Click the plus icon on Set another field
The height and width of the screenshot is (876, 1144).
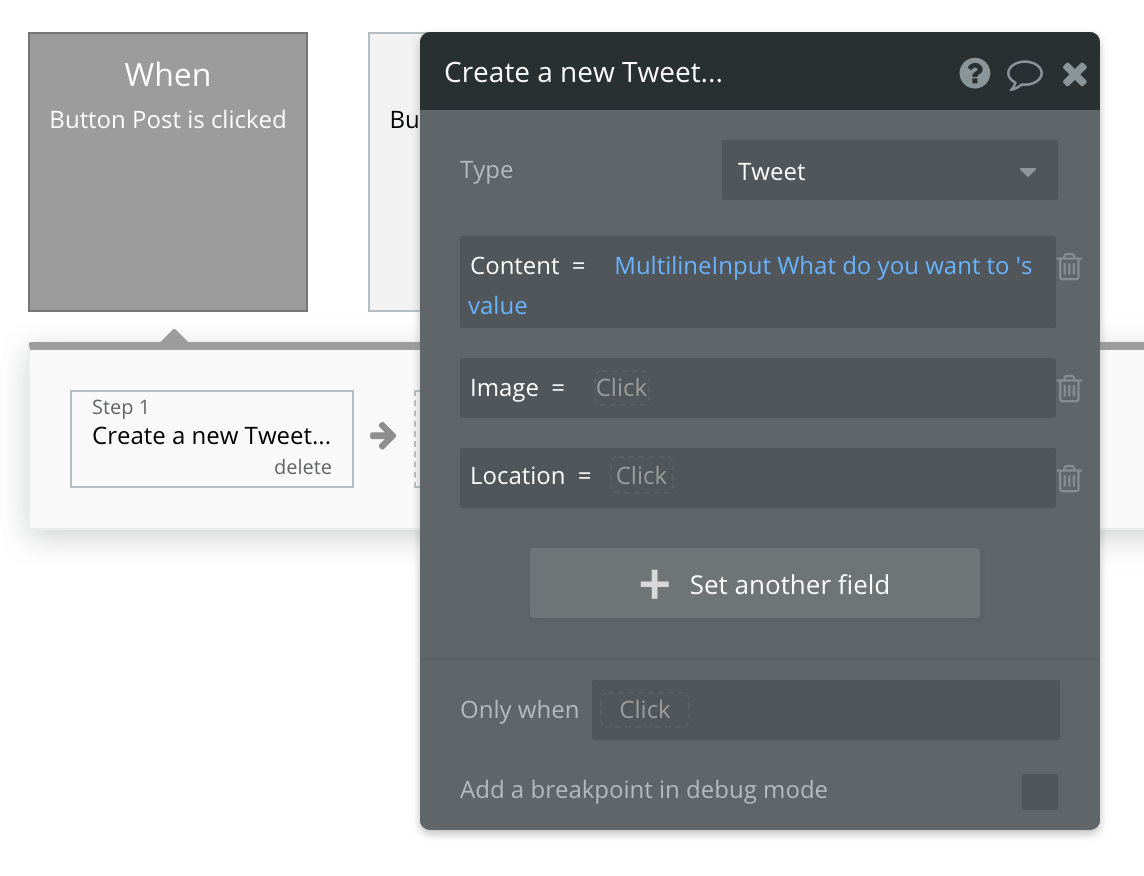655,585
